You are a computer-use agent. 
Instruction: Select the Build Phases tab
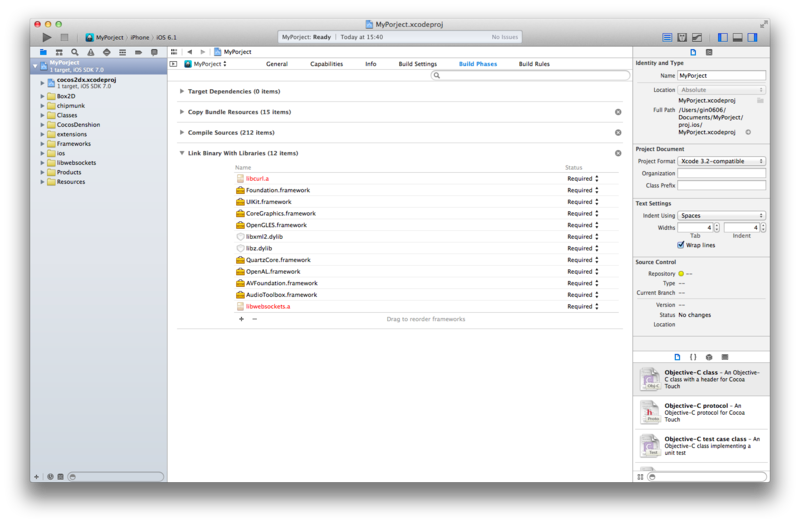[478, 64]
